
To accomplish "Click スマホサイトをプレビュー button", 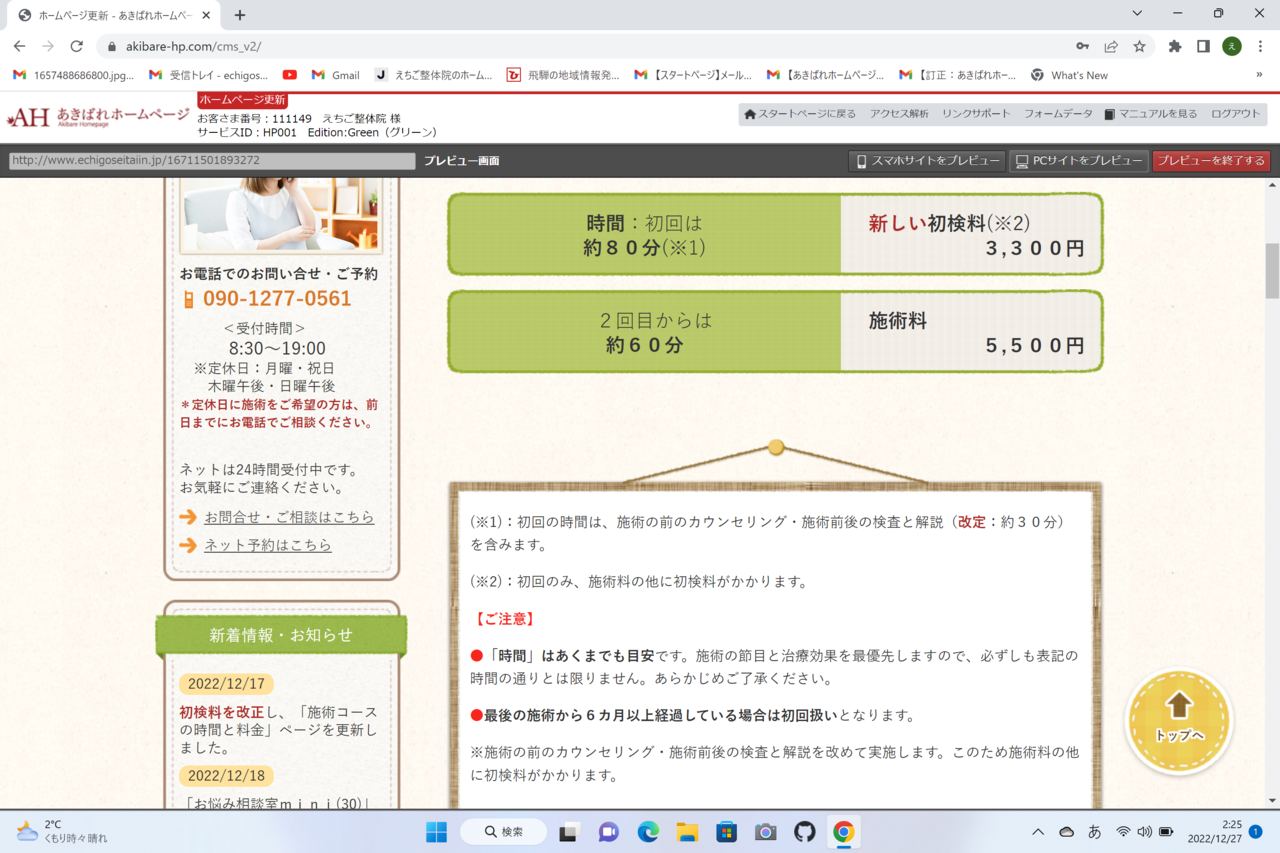I will coord(927,161).
